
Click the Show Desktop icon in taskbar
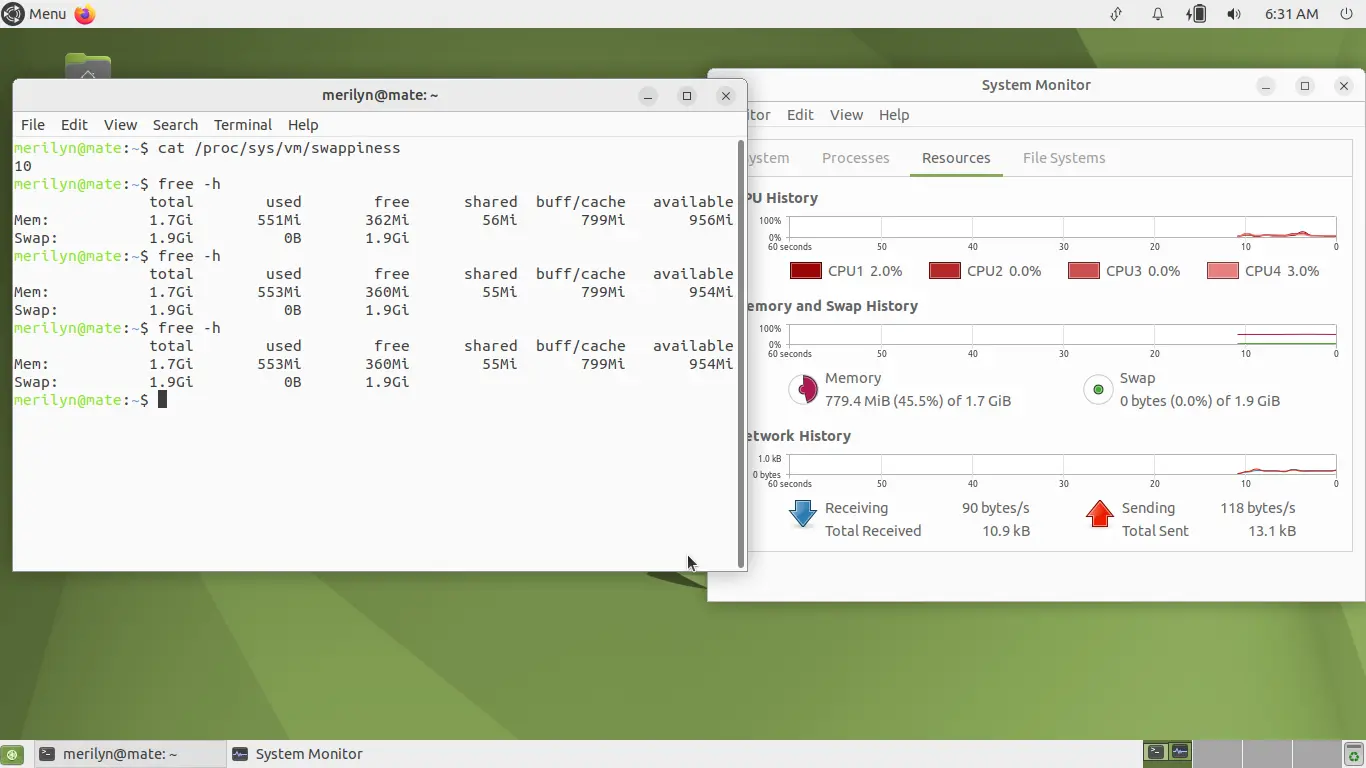coord(12,754)
